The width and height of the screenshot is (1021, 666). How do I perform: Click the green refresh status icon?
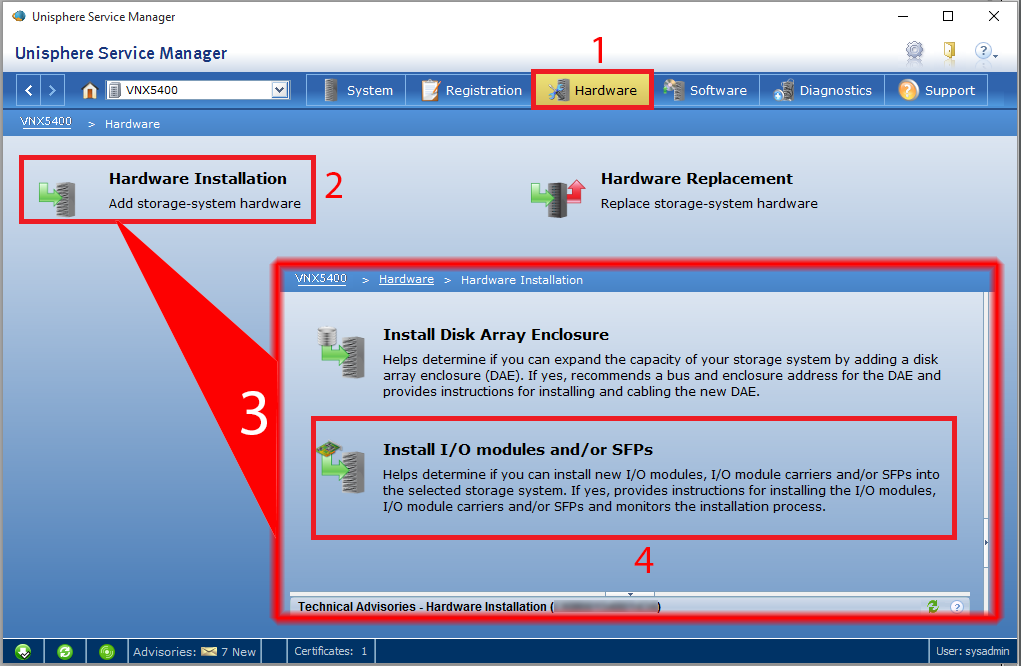tap(64, 651)
